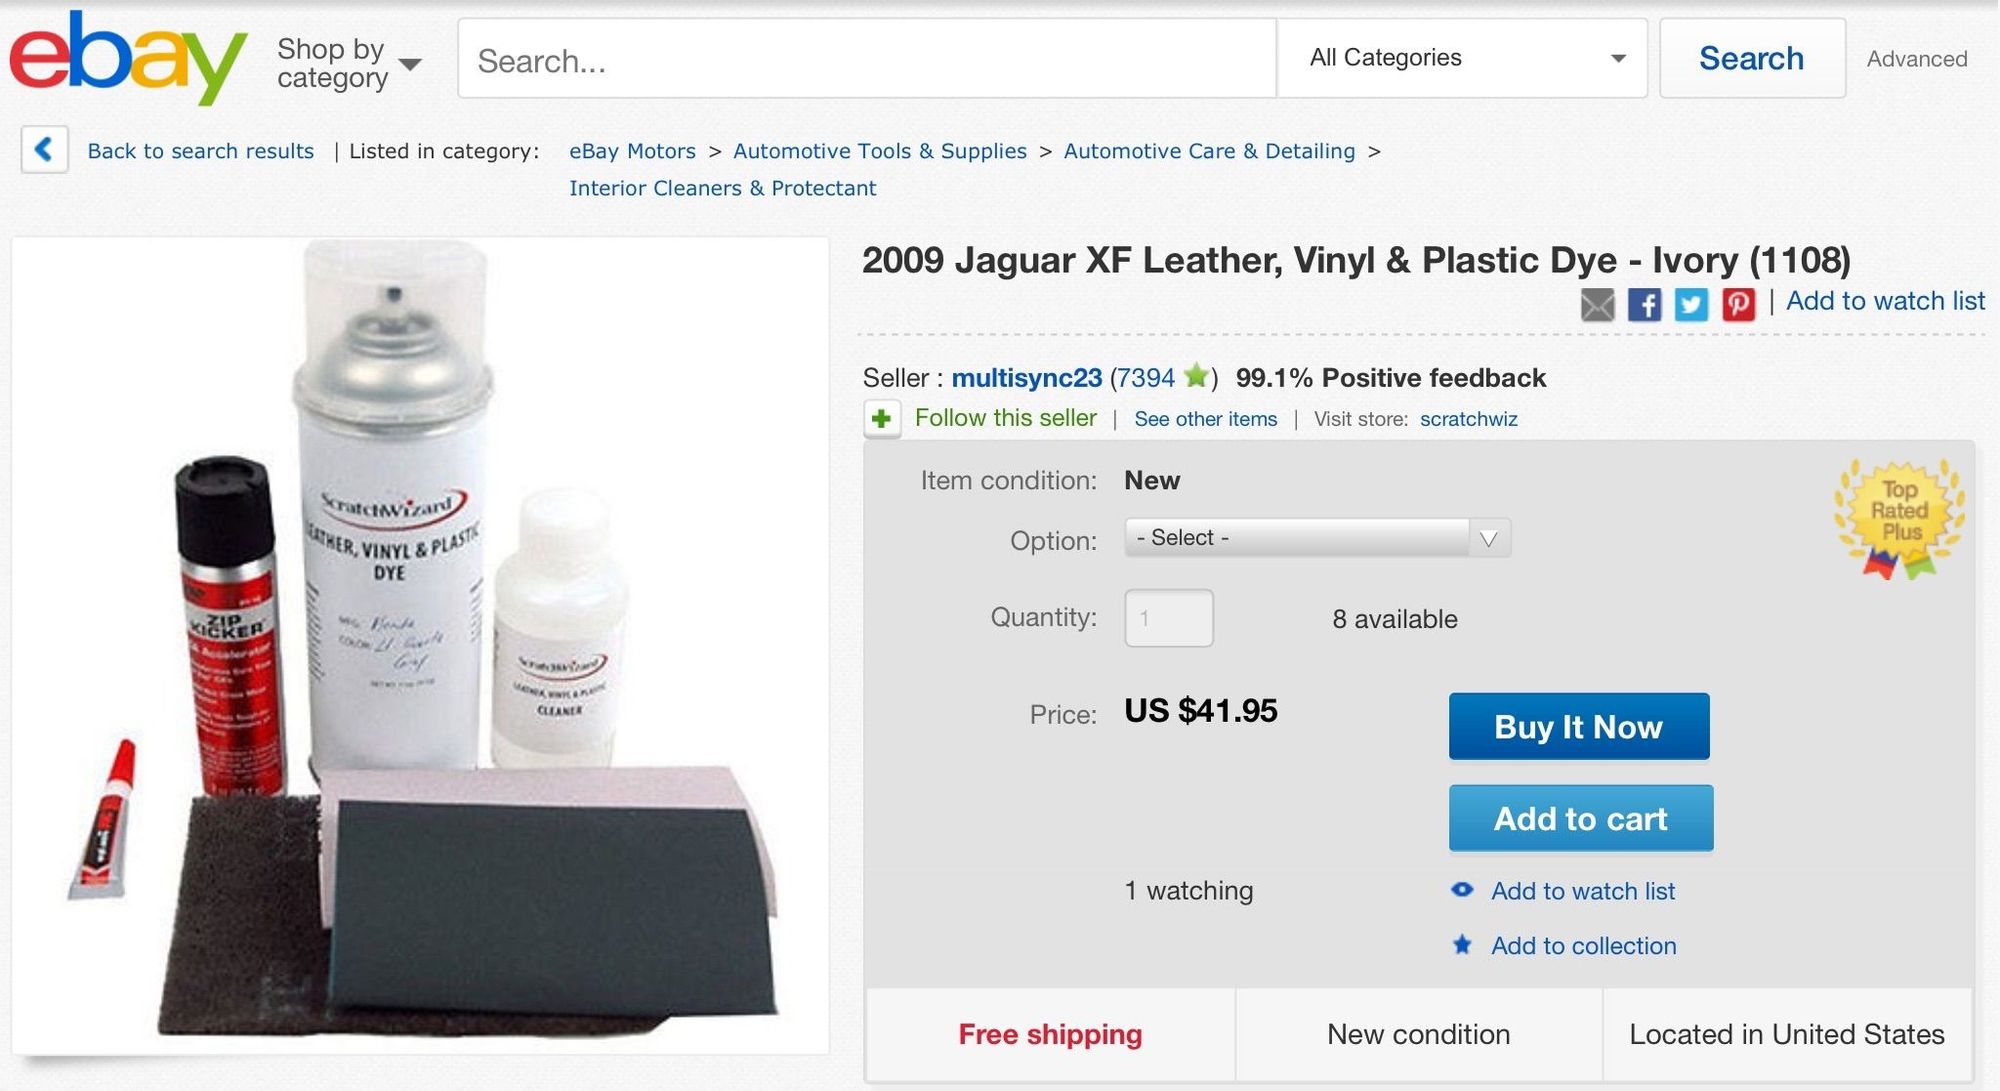Open eBay Motors breadcrumb category

(632, 151)
